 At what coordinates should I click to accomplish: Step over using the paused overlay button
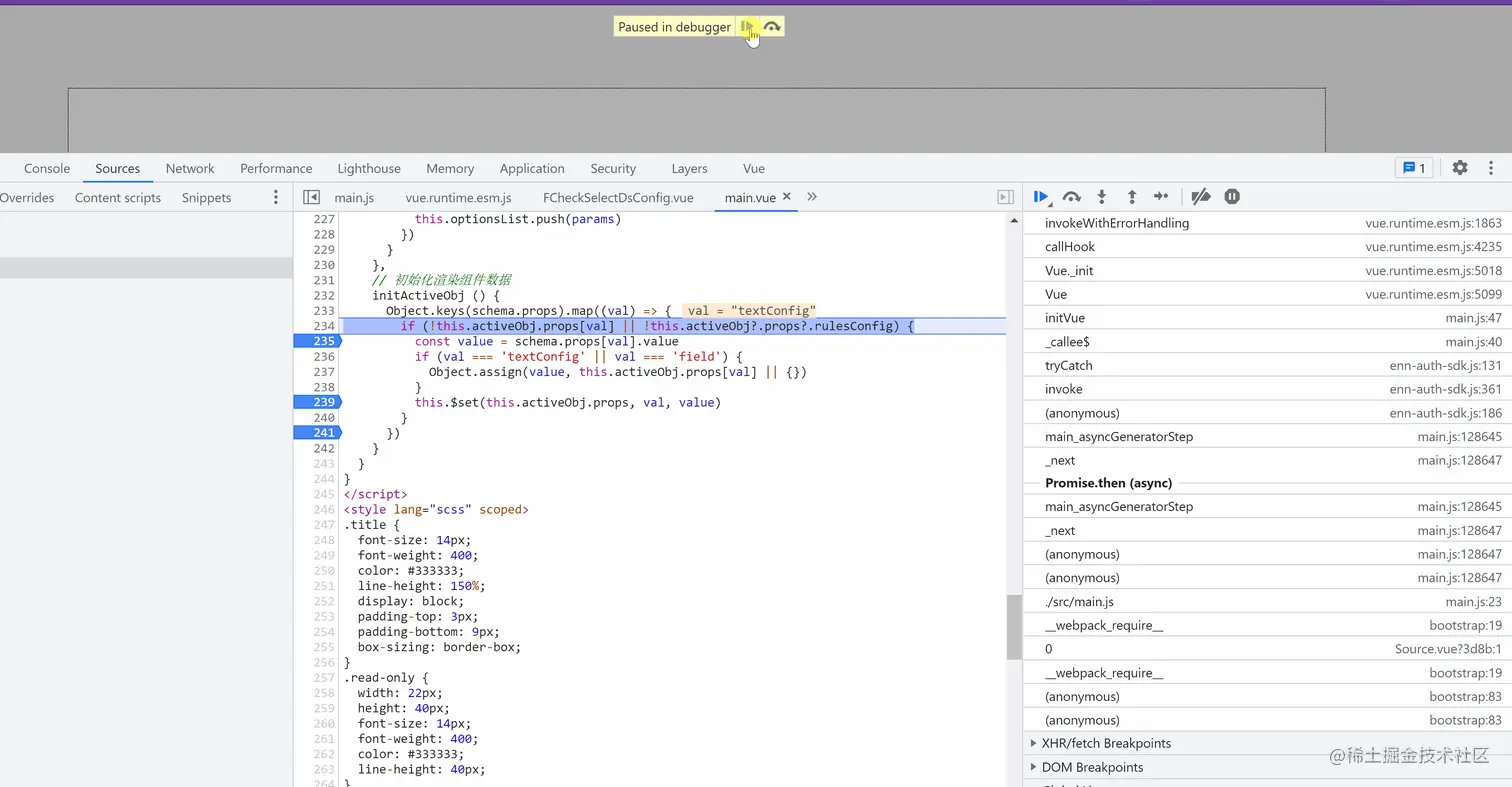click(772, 27)
